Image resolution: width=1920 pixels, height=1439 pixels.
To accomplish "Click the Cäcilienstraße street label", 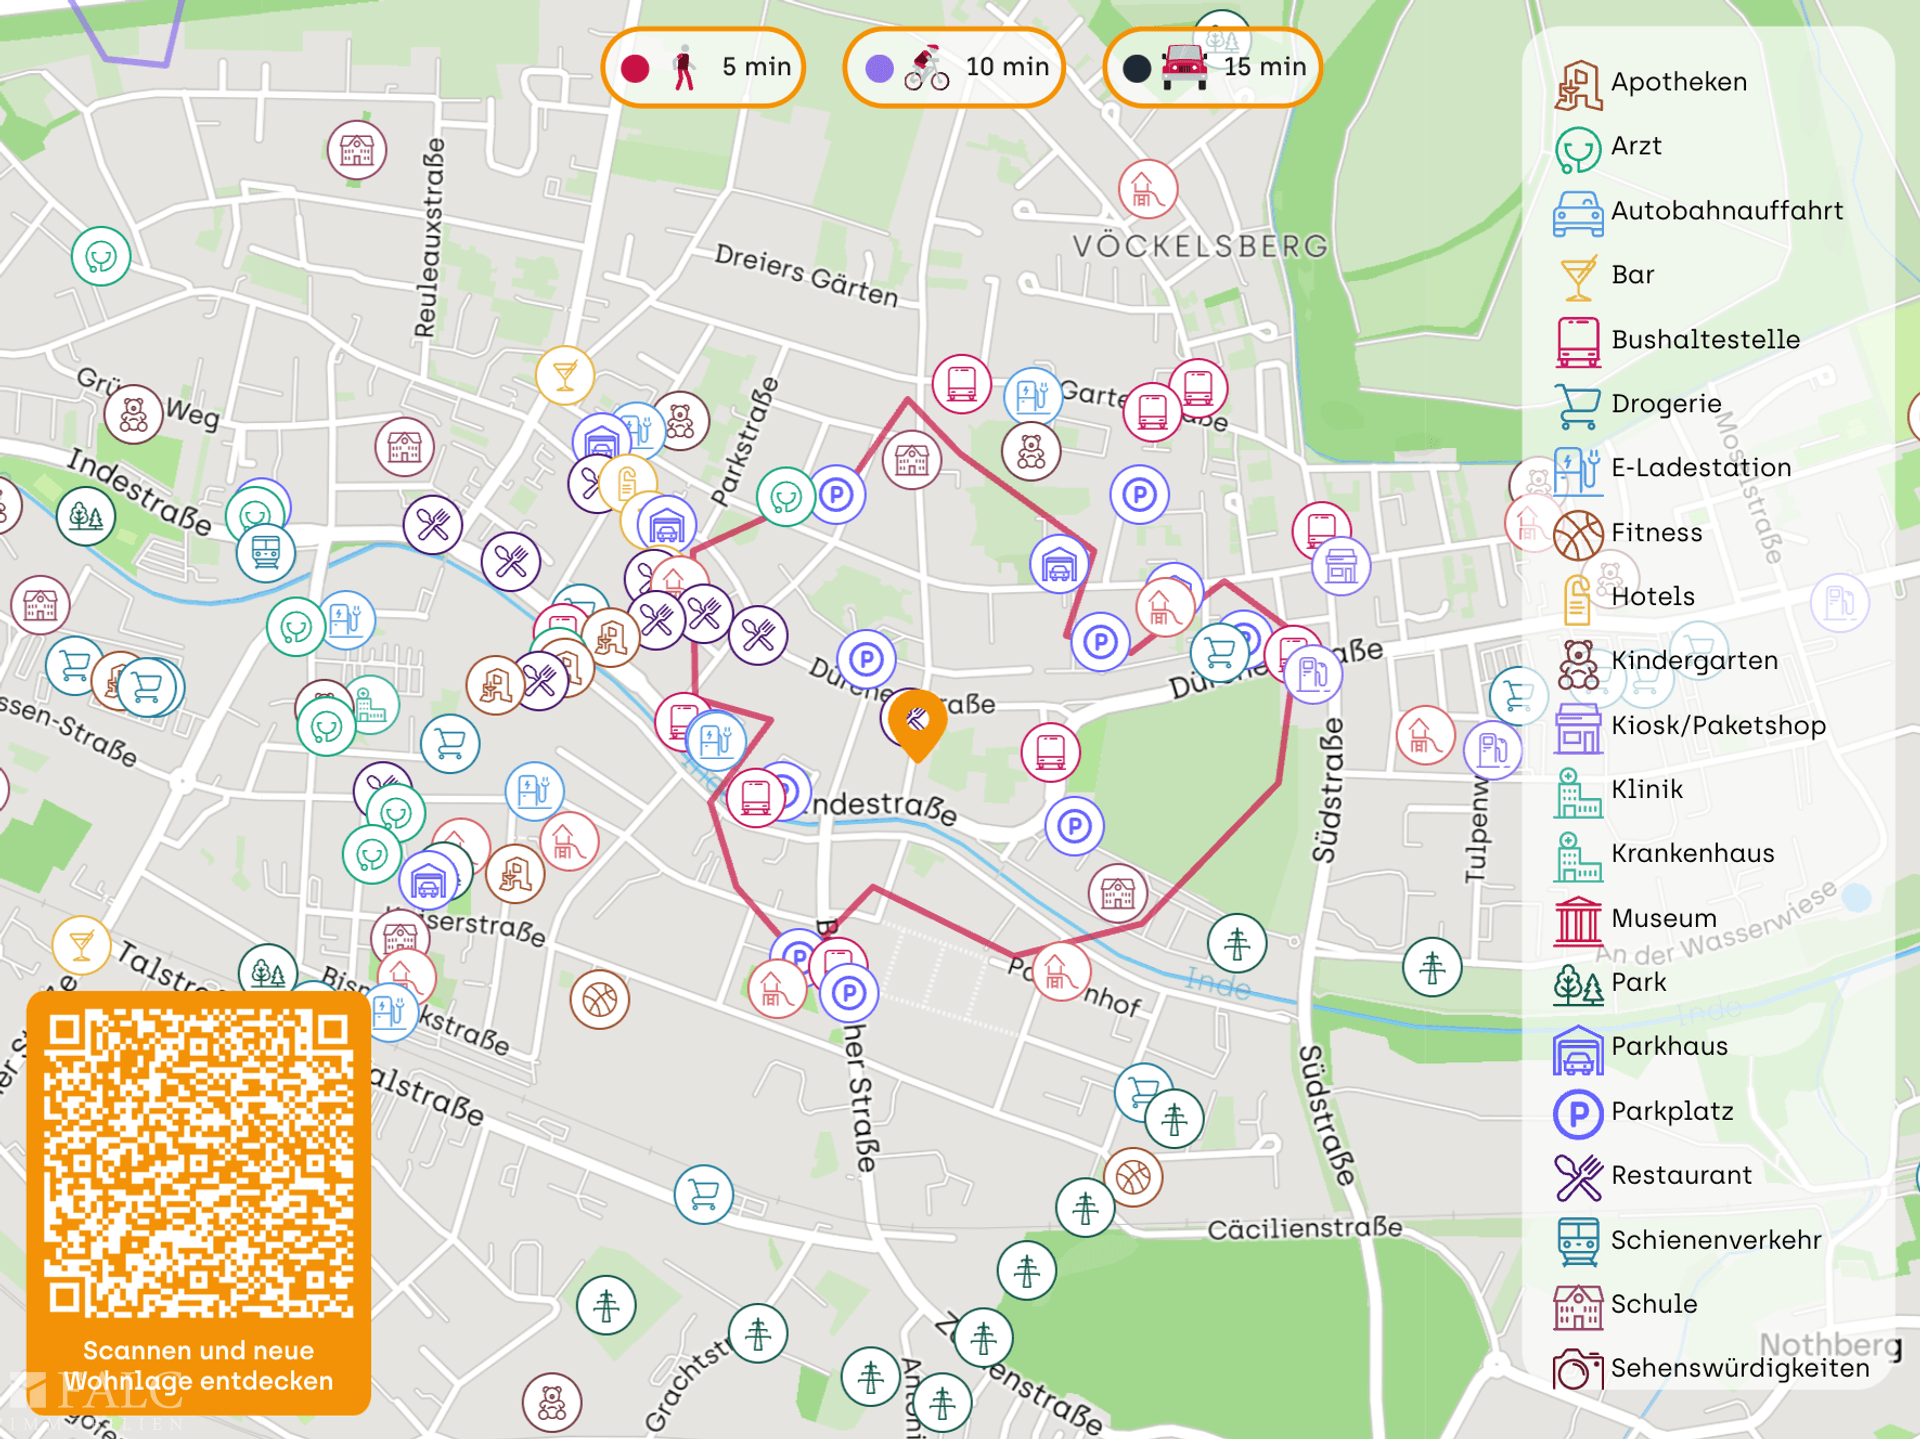I will [1305, 1228].
